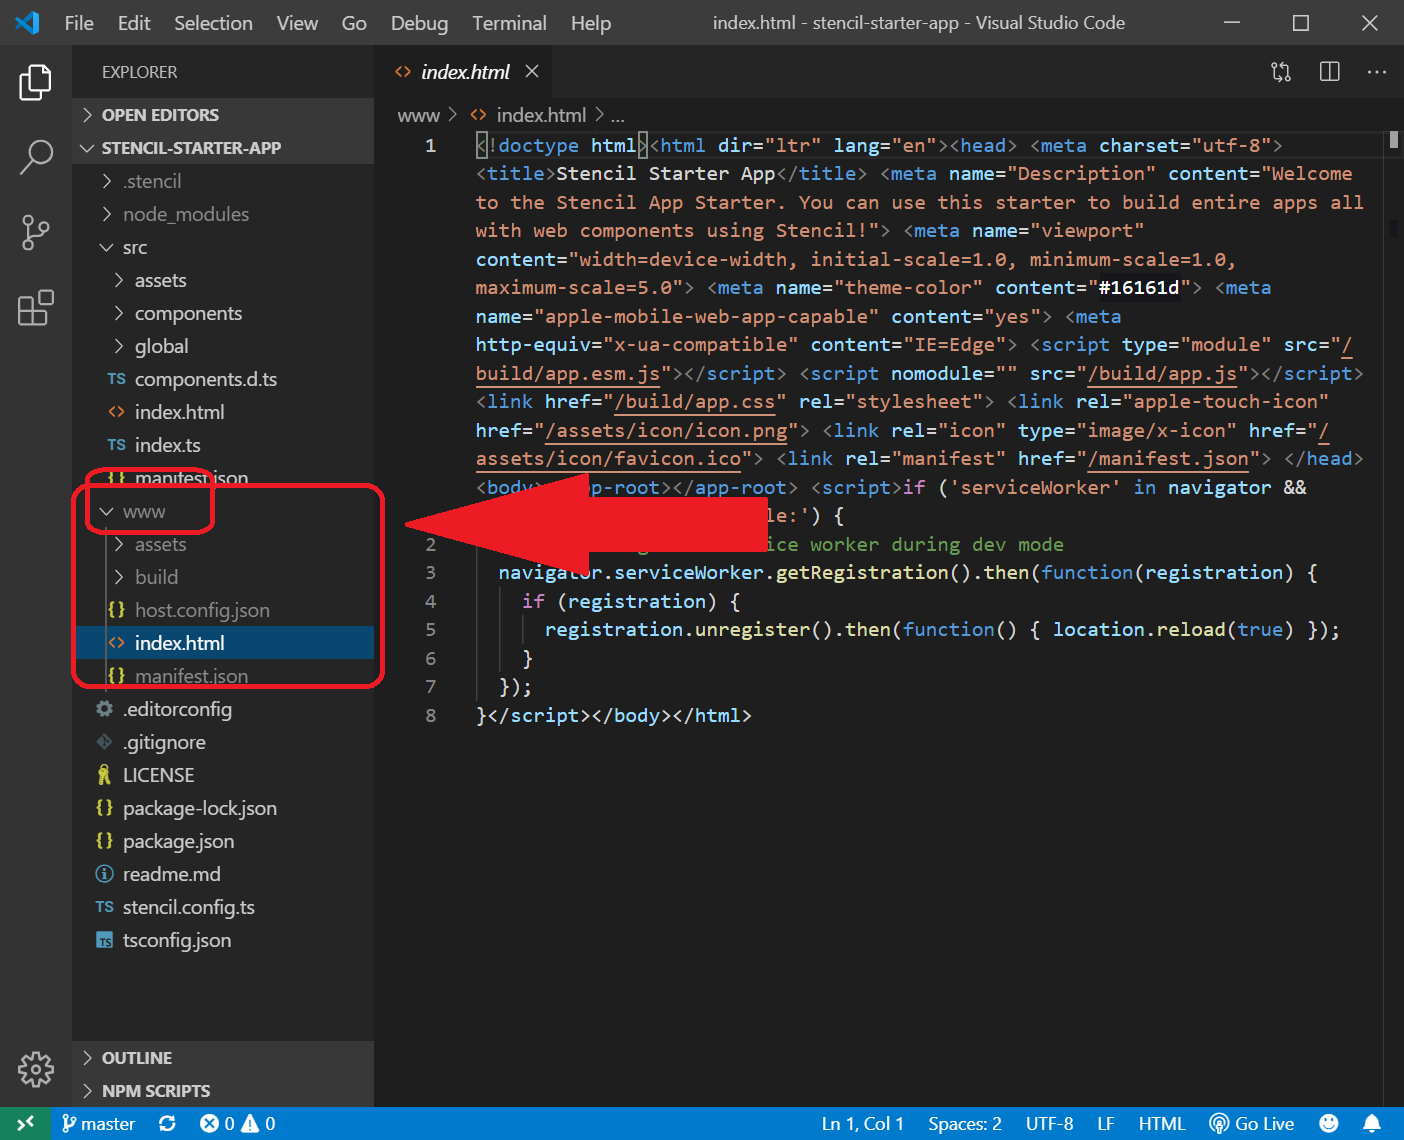Open the Help menu
1404x1140 pixels.
(x=591, y=23)
